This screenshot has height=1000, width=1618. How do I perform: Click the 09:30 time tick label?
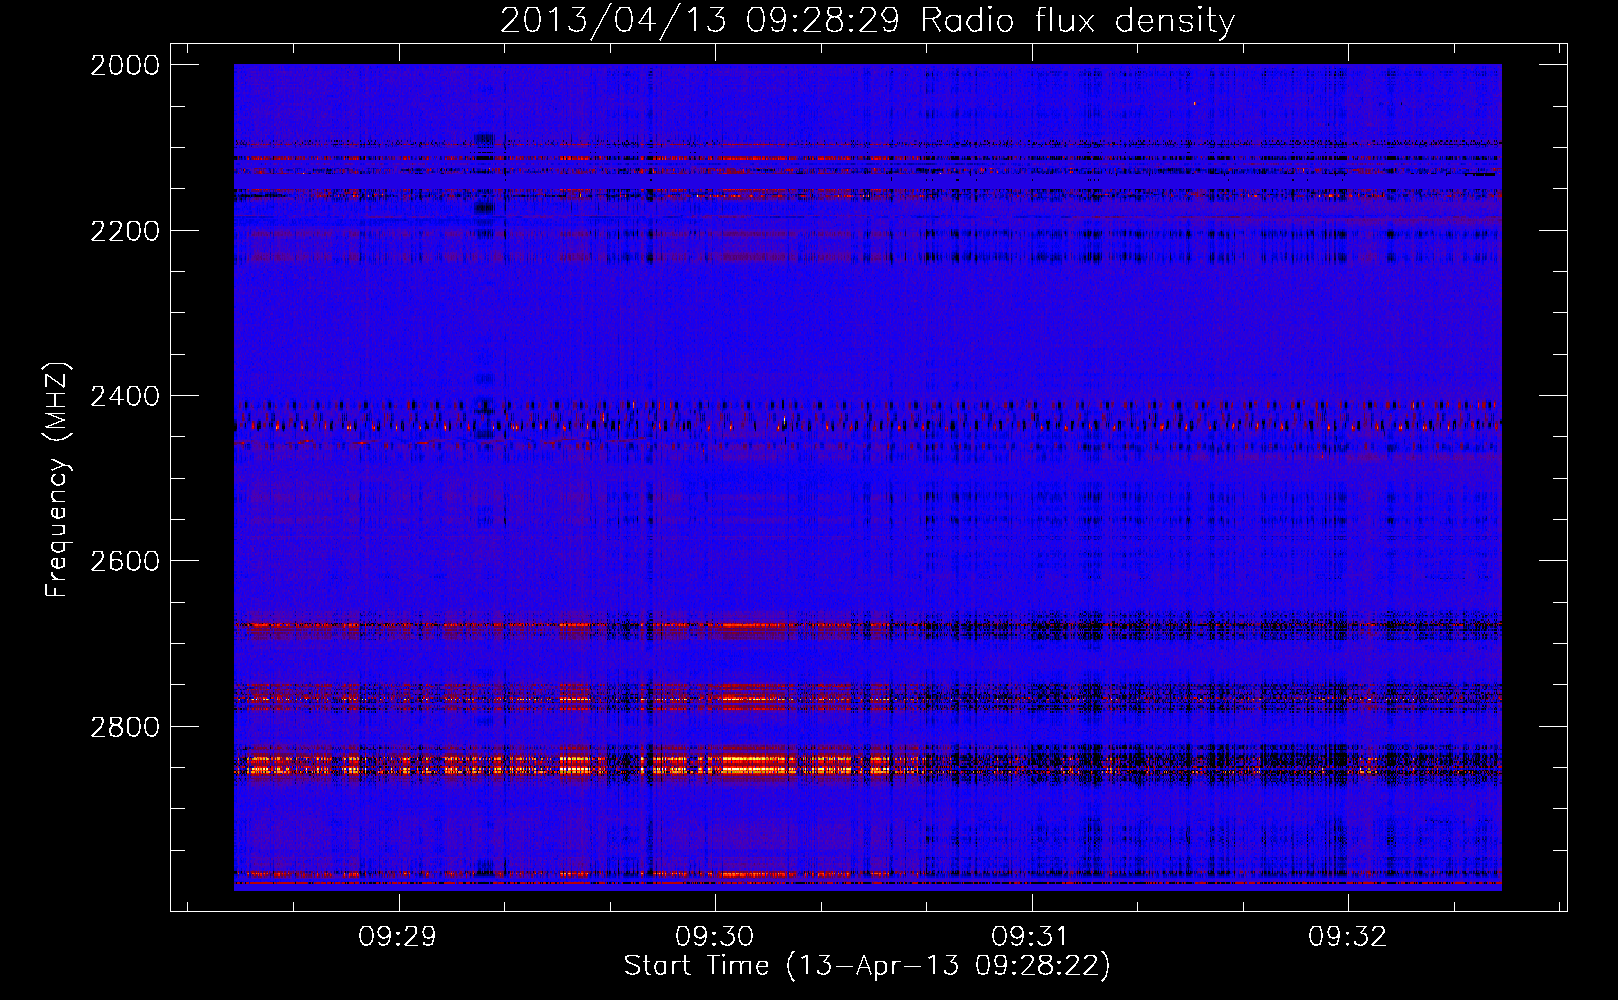click(715, 937)
